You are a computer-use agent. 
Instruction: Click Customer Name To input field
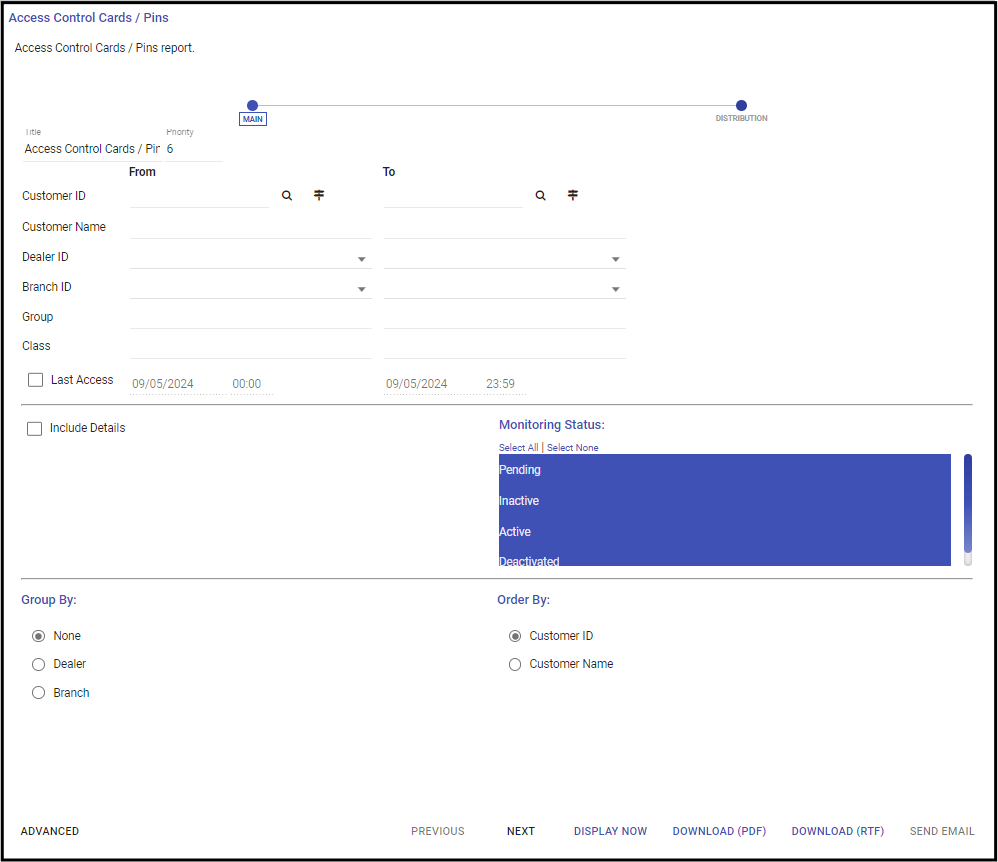(x=505, y=227)
